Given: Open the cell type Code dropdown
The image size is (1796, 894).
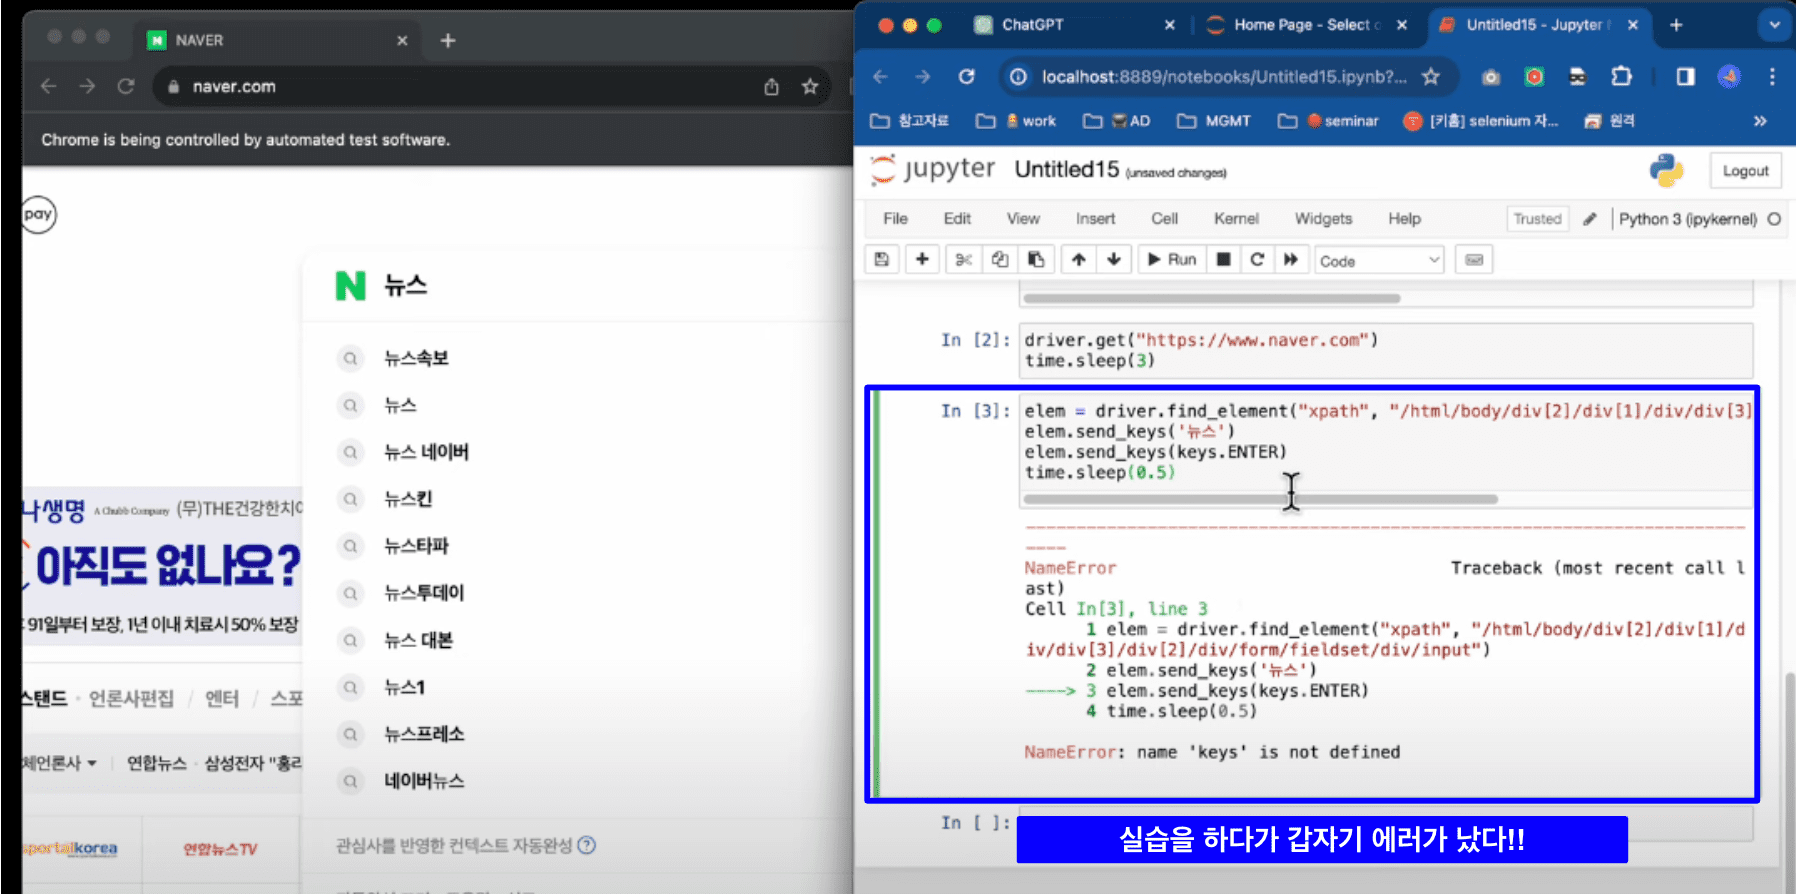Looking at the screenshot, I should coord(1379,261).
